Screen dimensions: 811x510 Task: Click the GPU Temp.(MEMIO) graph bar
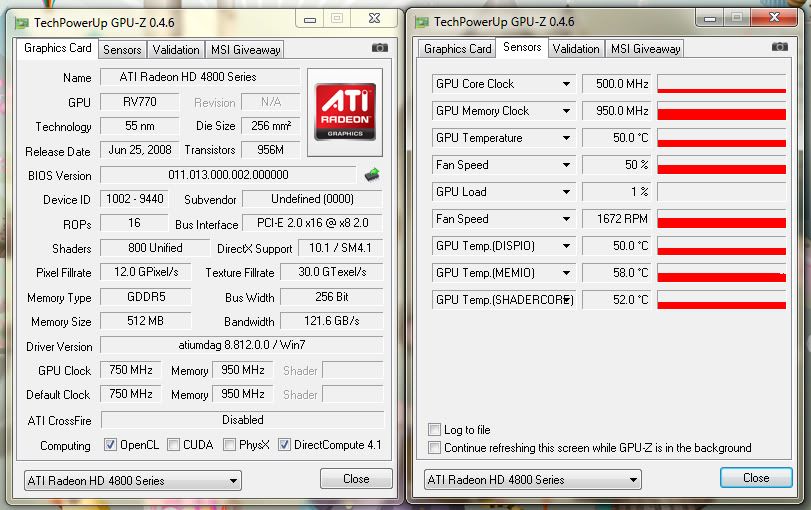coord(722,273)
